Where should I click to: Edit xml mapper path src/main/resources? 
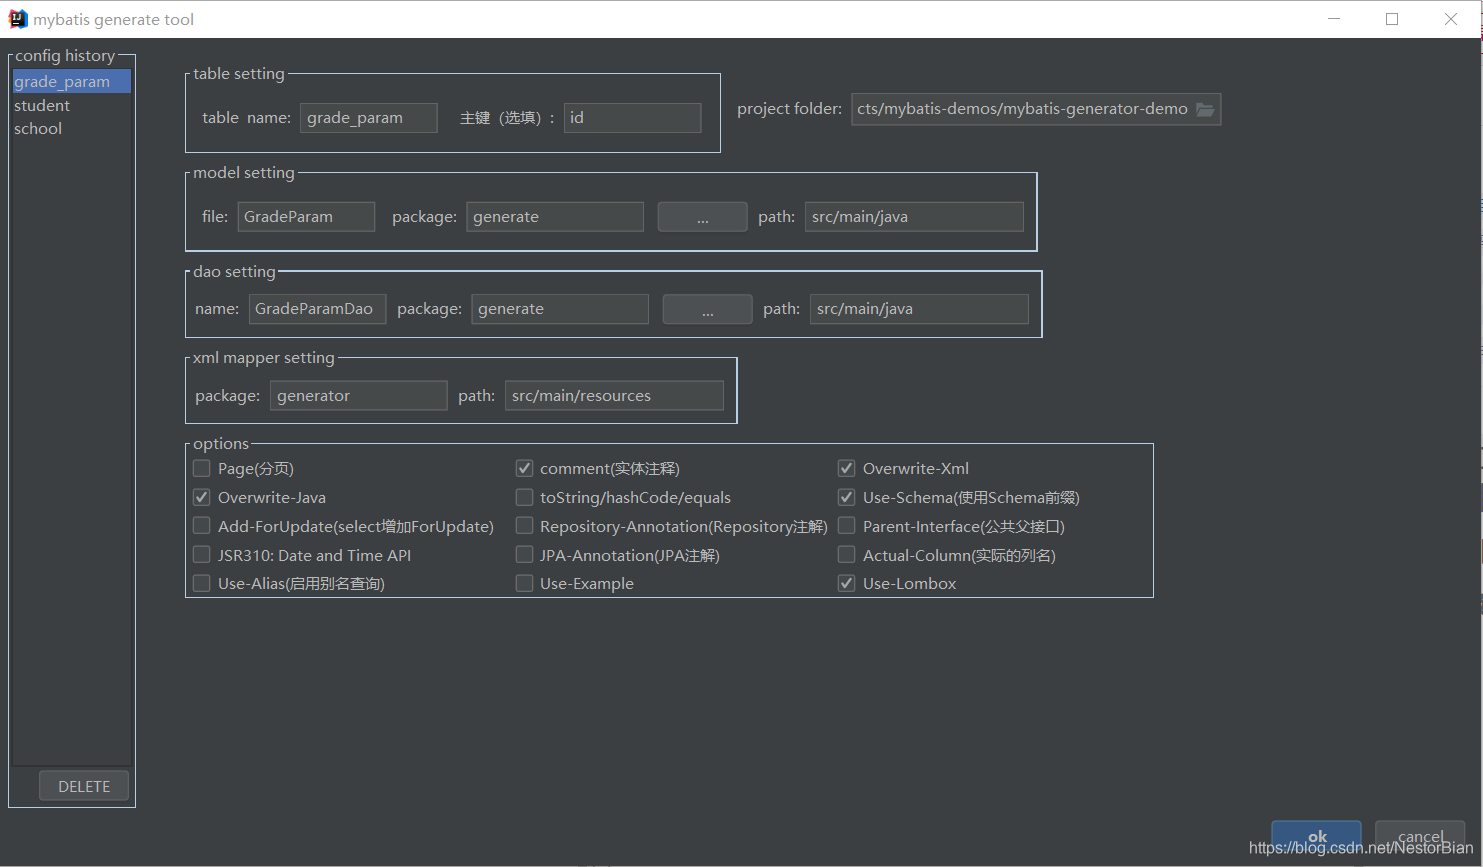614,396
